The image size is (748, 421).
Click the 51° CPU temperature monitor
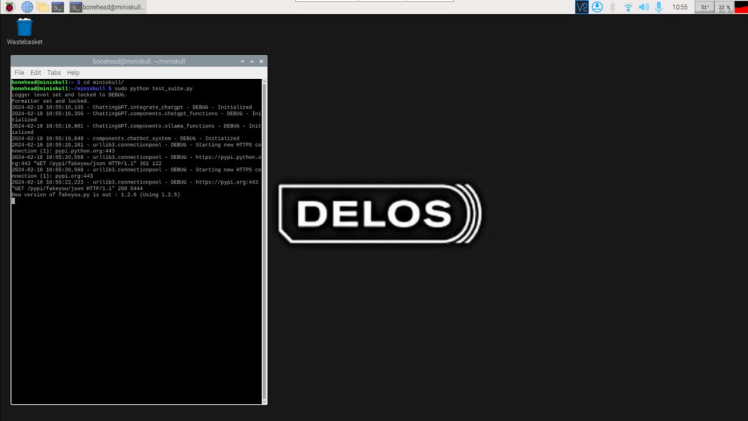[x=705, y=7]
